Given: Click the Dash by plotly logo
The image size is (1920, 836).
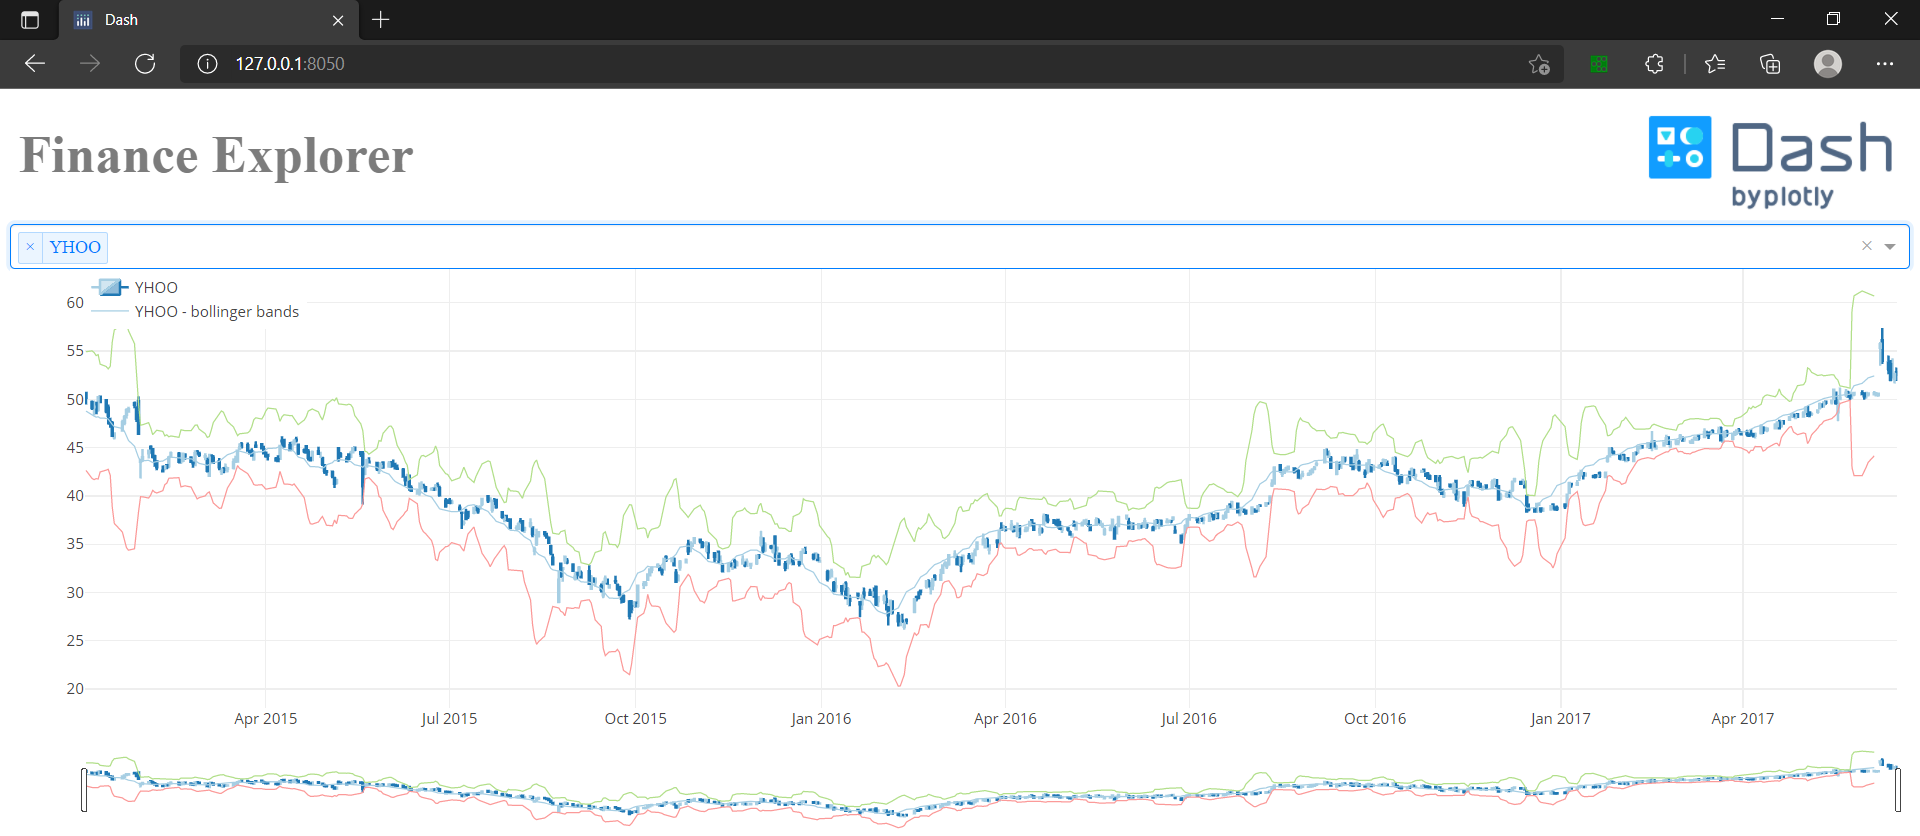Looking at the screenshot, I should tap(1771, 162).
